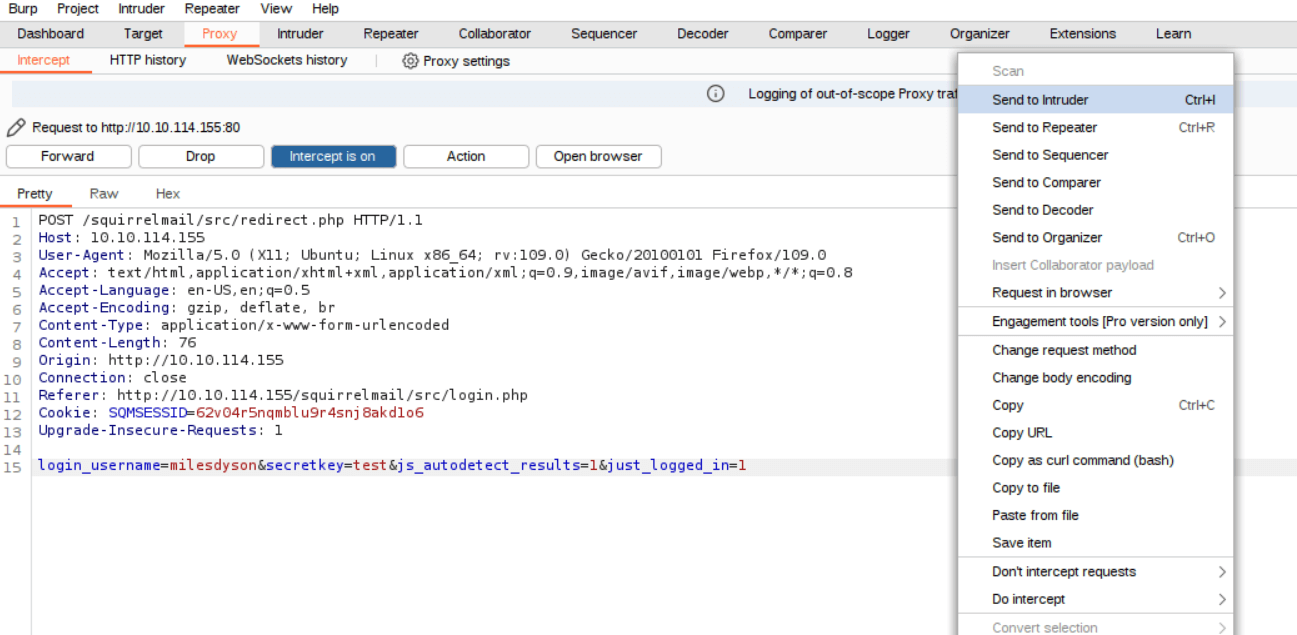The width and height of the screenshot is (1297, 635).
Task: Switch to the HTTP history tab
Action: [148, 60]
